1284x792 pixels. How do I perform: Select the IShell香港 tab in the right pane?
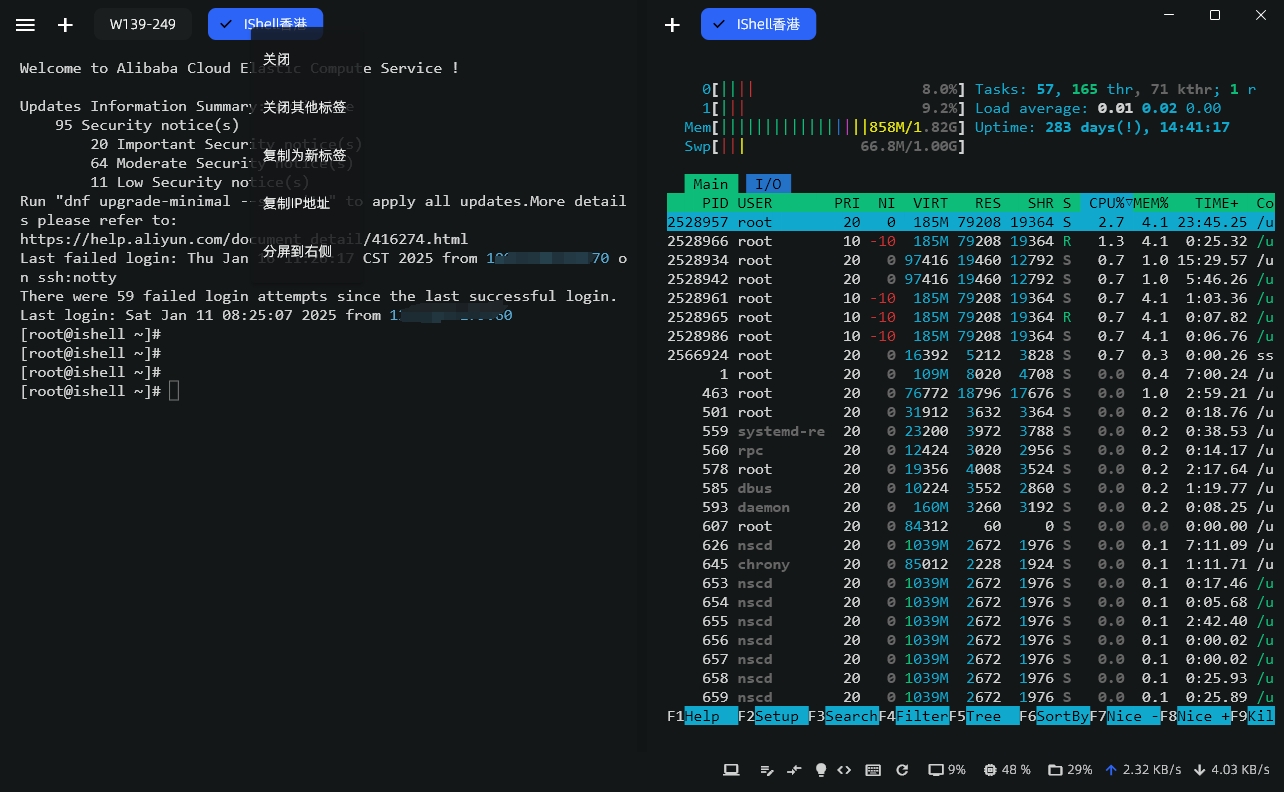(x=758, y=24)
